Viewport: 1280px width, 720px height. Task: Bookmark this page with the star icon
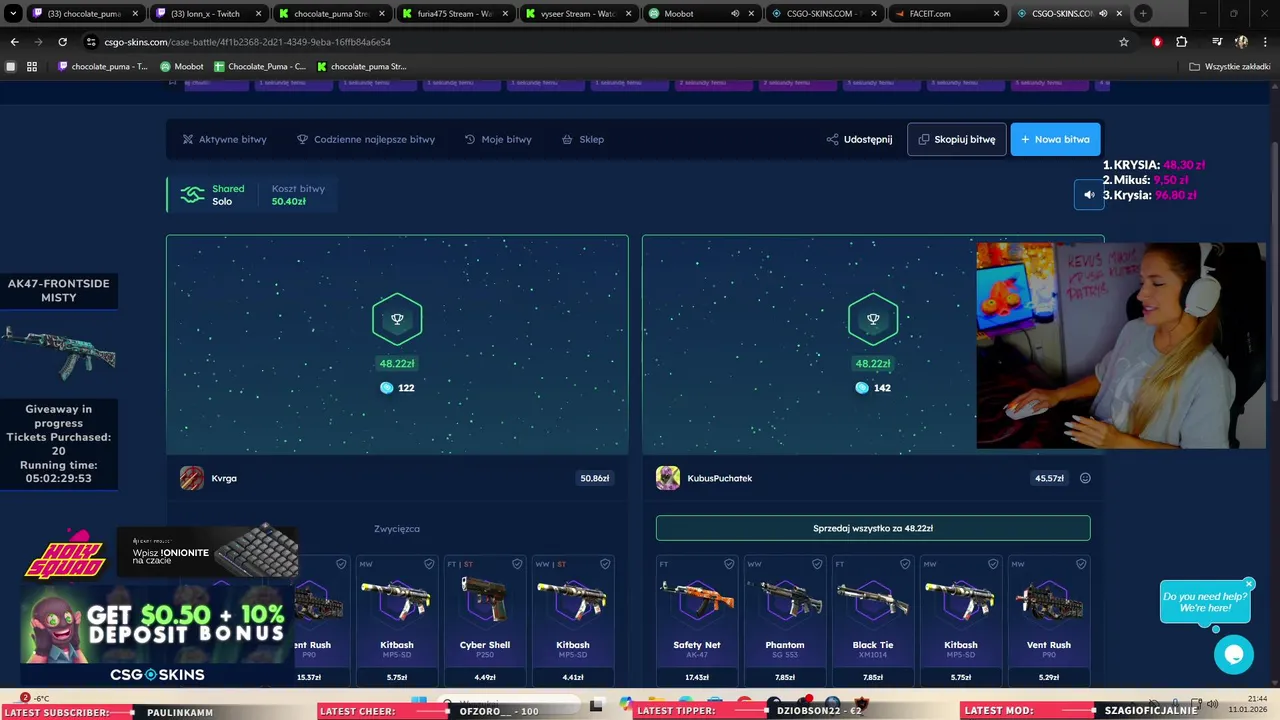point(1124,42)
